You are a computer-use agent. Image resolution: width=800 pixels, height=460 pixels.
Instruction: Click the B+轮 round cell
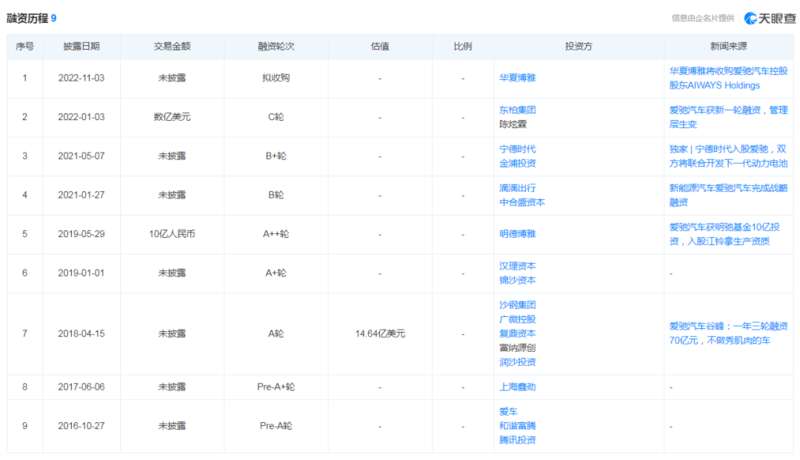point(276,156)
